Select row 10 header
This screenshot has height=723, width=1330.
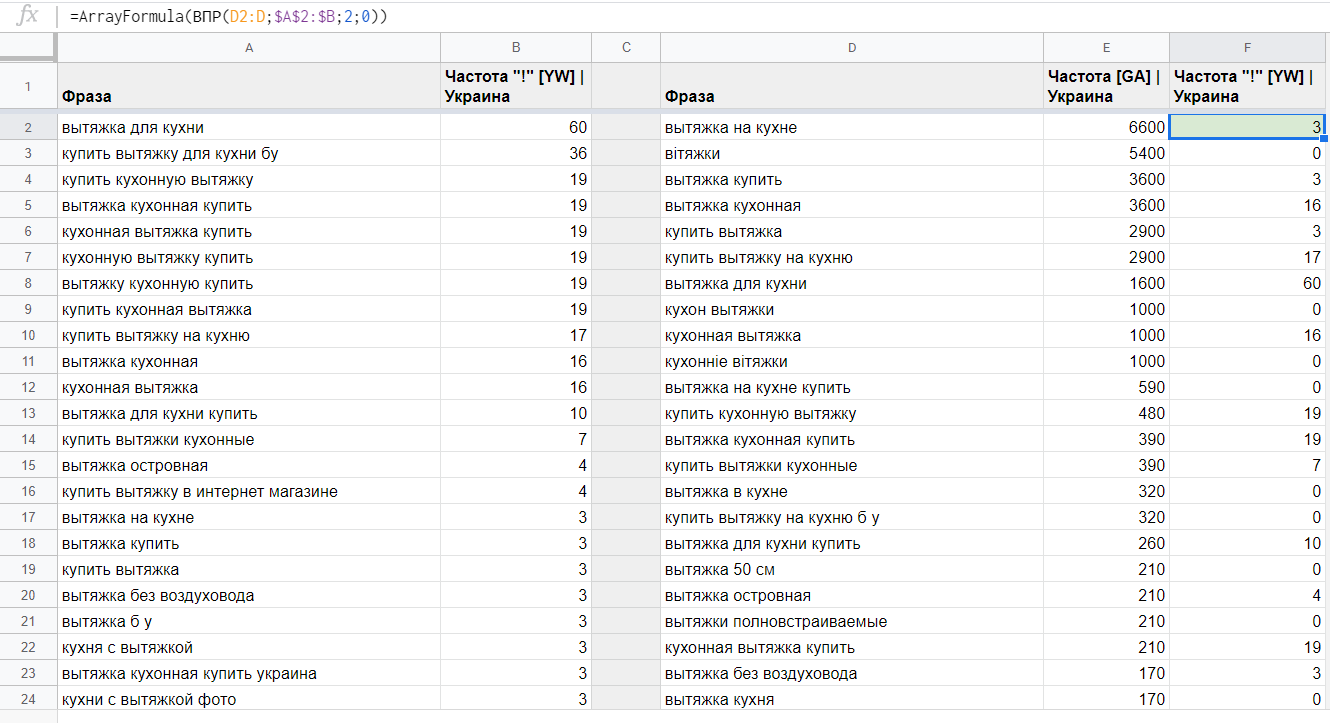pyautogui.click(x=28, y=336)
